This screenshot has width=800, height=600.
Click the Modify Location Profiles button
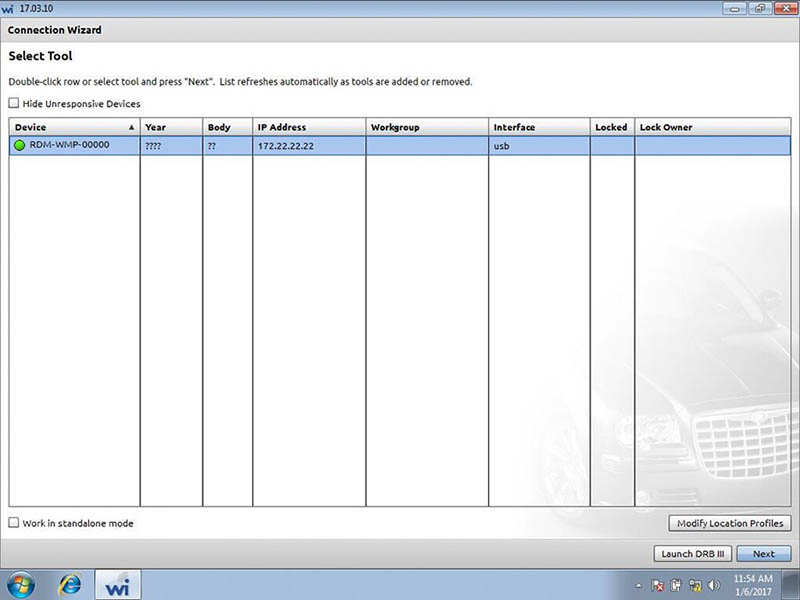tap(730, 523)
